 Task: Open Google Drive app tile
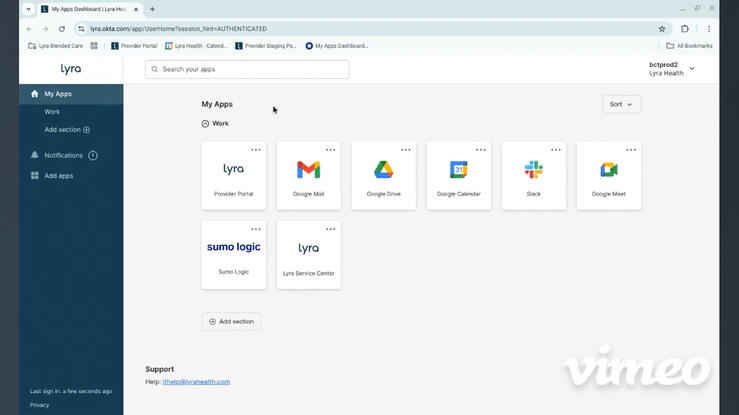pyautogui.click(x=383, y=176)
